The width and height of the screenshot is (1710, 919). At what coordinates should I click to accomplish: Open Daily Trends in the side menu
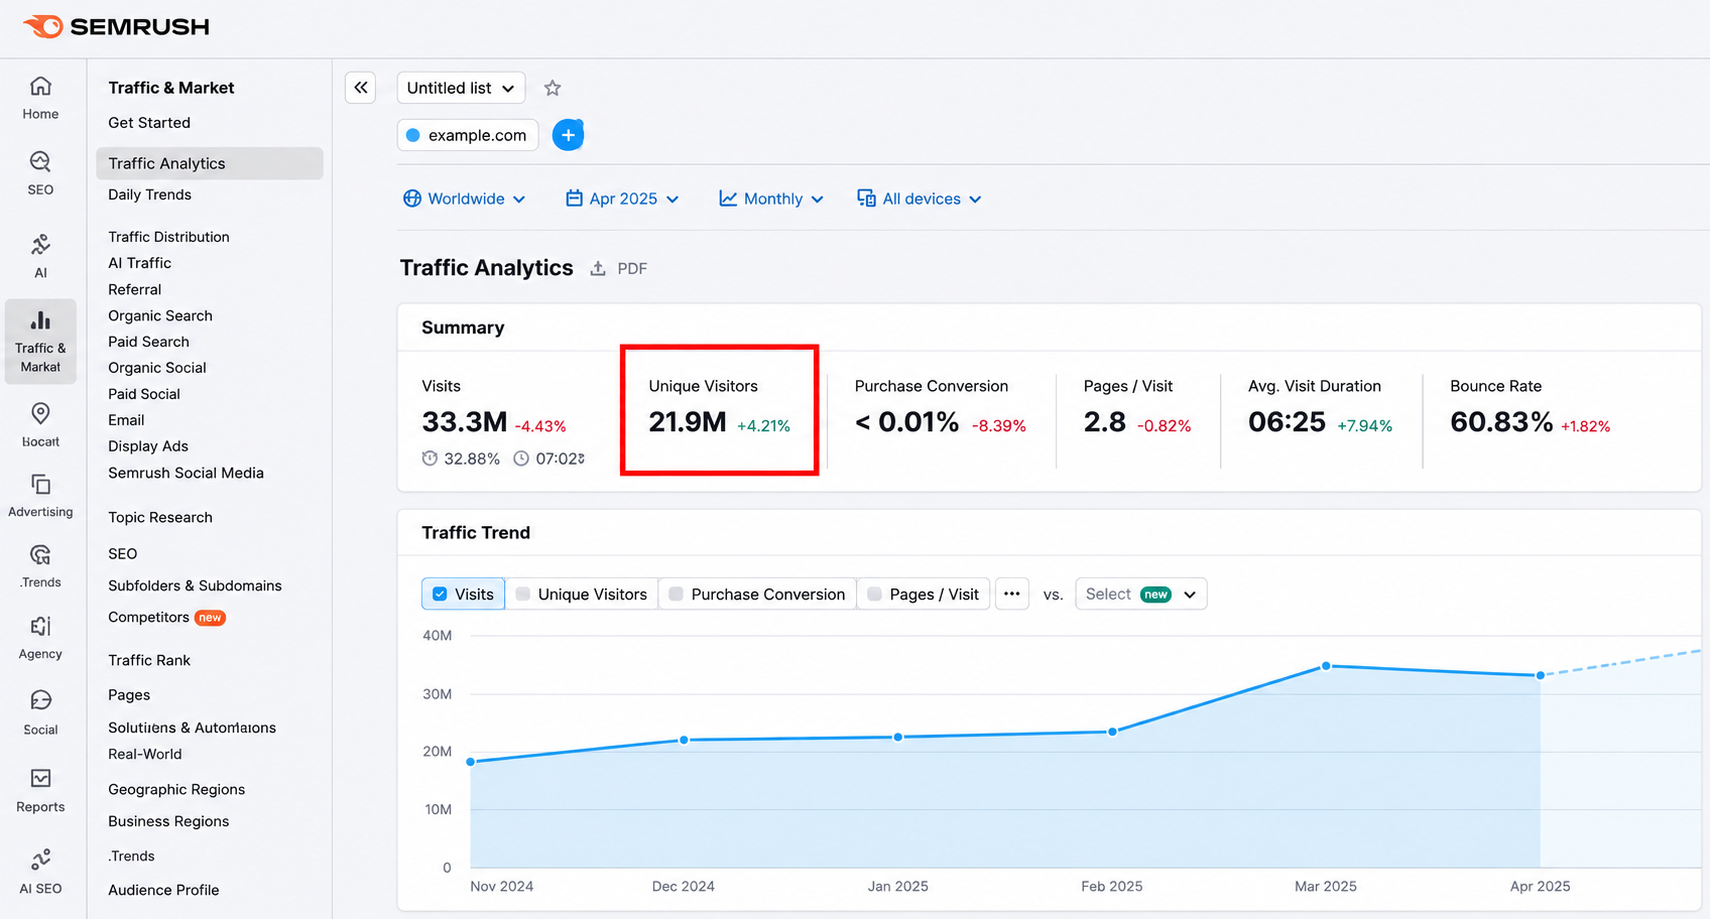[150, 194]
